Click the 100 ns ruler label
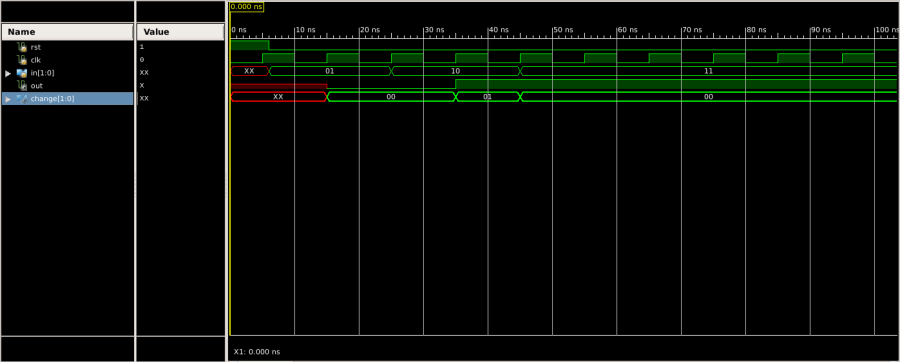The height and width of the screenshot is (363, 900). [887, 30]
